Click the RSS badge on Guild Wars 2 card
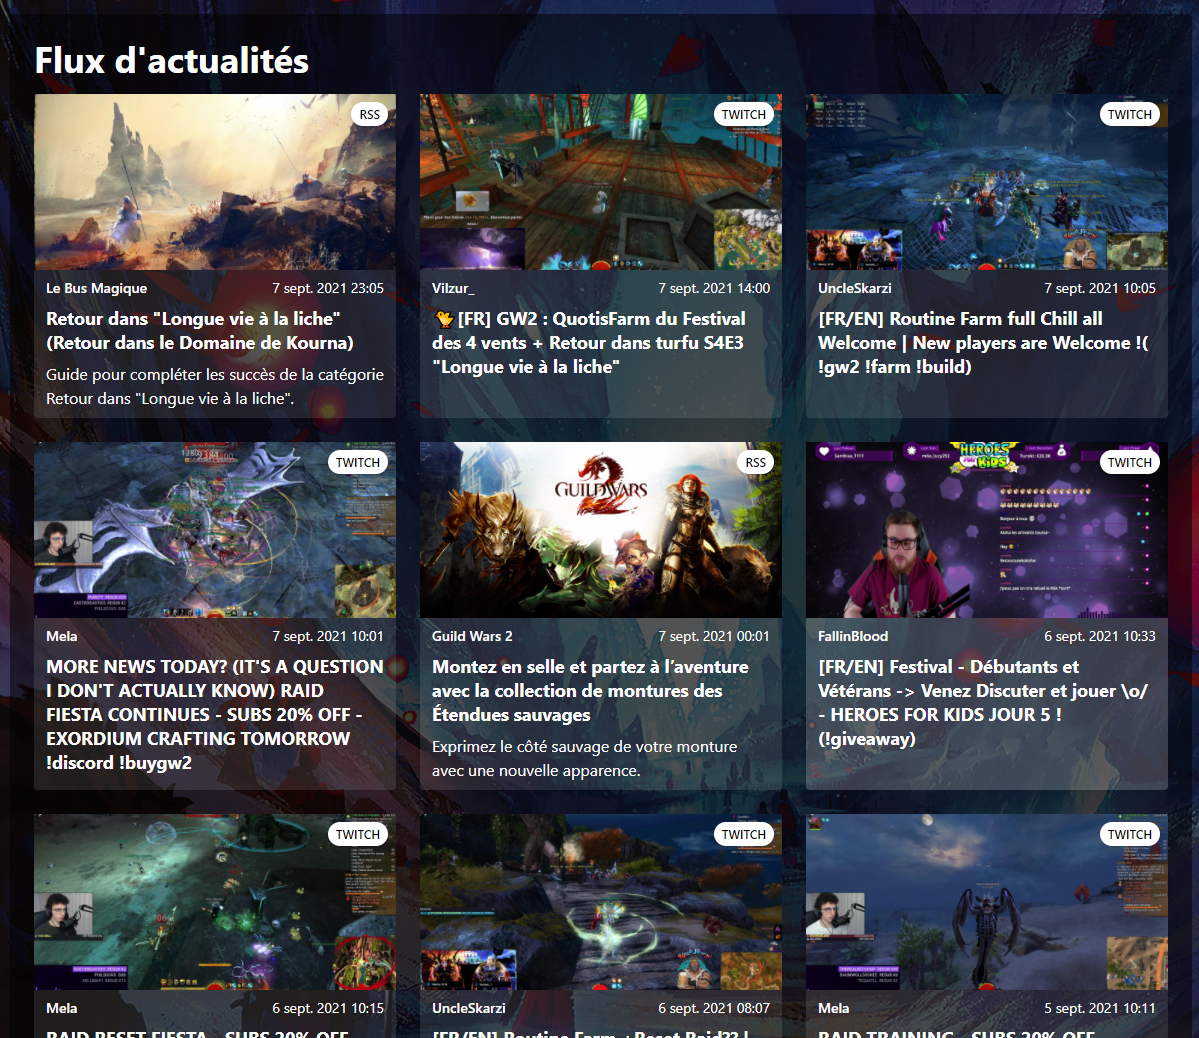This screenshot has width=1199, height=1038. click(755, 463)
